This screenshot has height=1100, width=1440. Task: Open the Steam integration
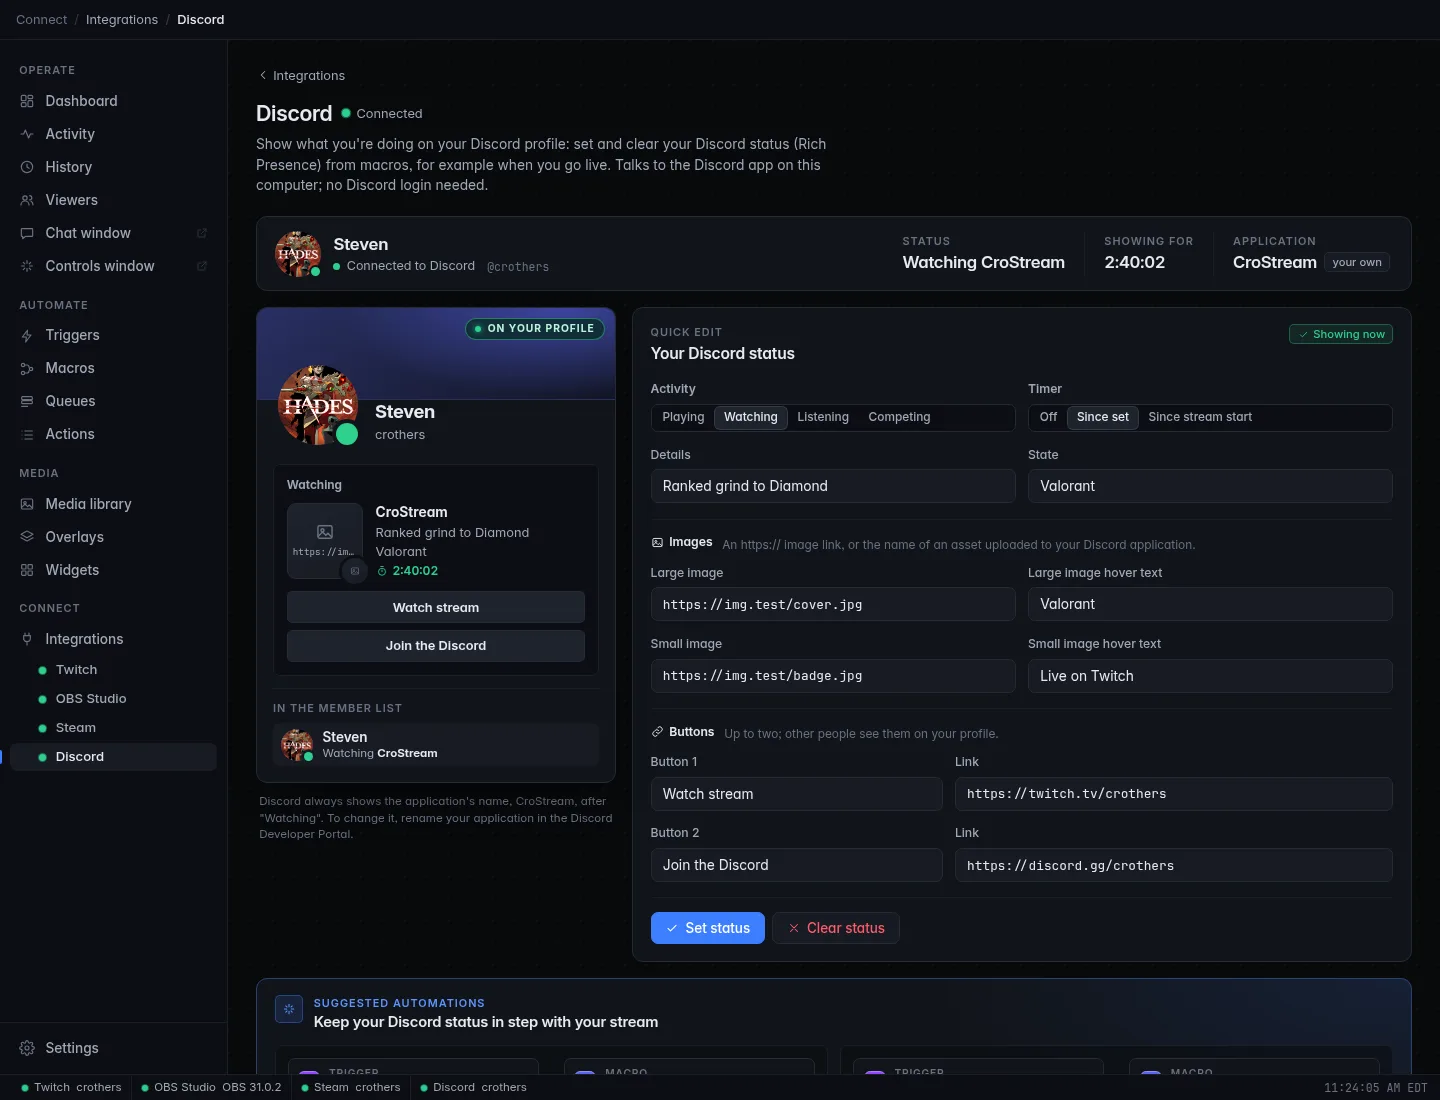pos(113,728)
